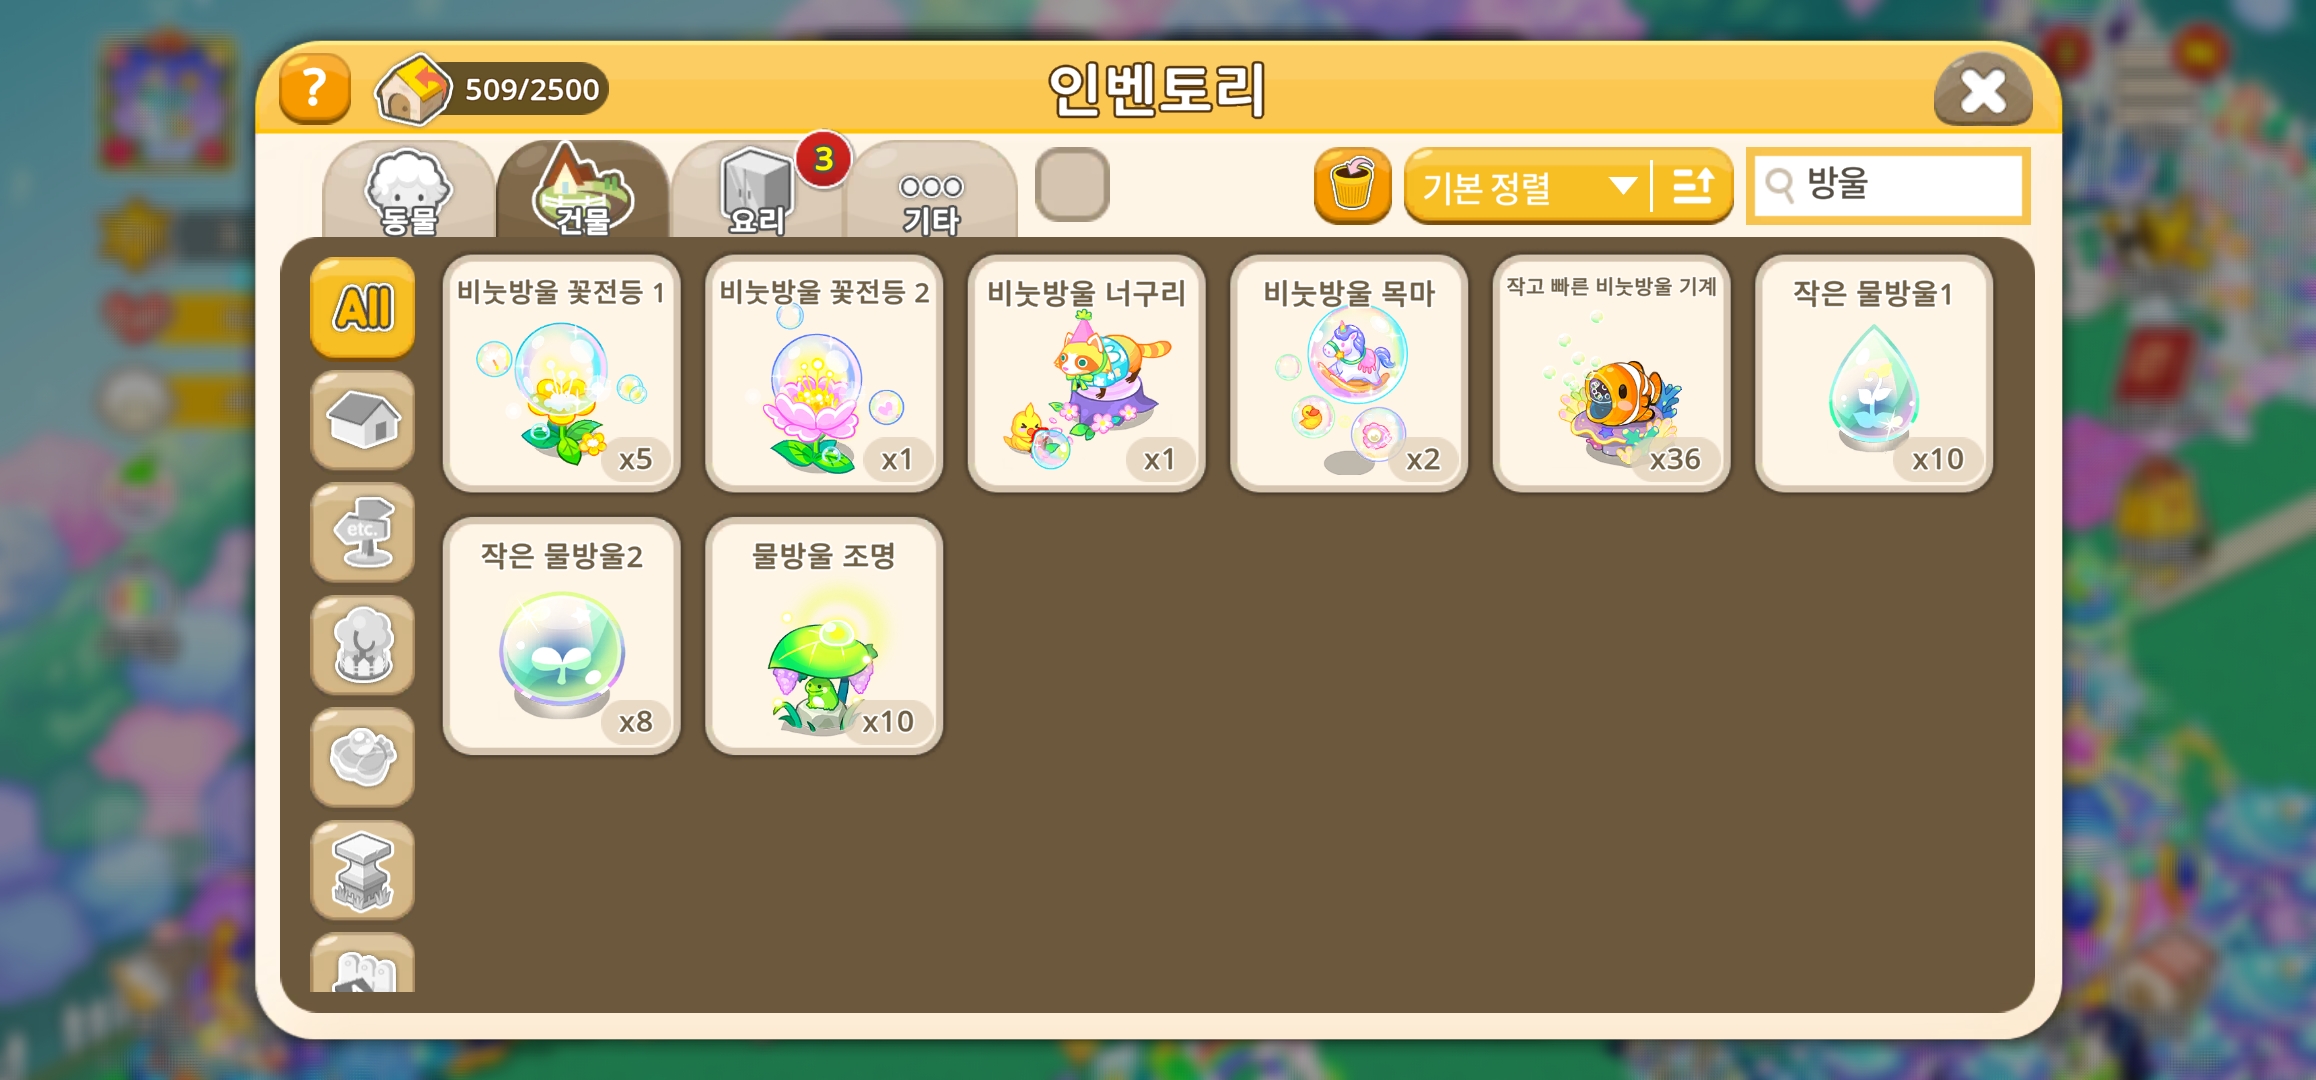The image size is (2316, 1080).
Task: Toggle the All category filter
Action: (362, 307)
